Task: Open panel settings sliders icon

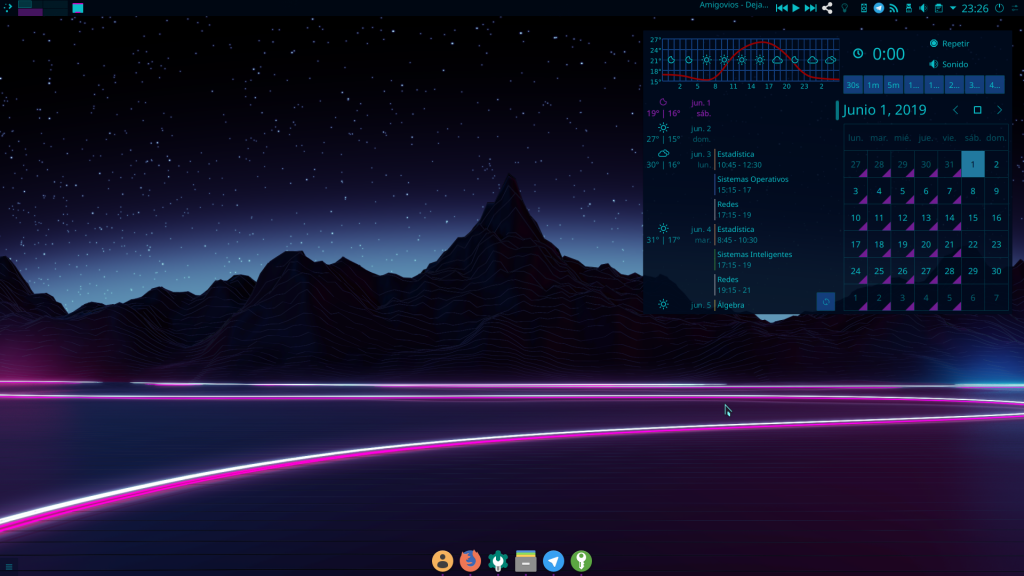Action: [x=1016, y=8]
